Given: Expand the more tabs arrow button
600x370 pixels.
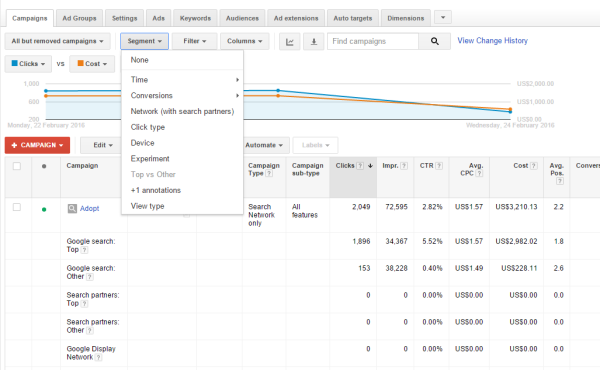Looking at the screenshot, I should 443,17.
